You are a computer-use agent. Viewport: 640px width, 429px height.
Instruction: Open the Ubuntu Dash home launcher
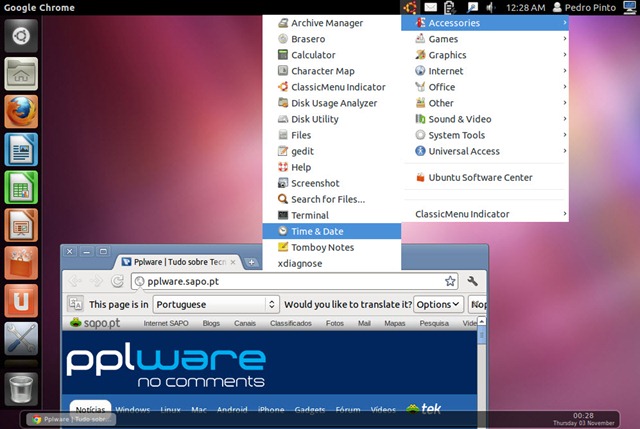[x=21, y=36]
